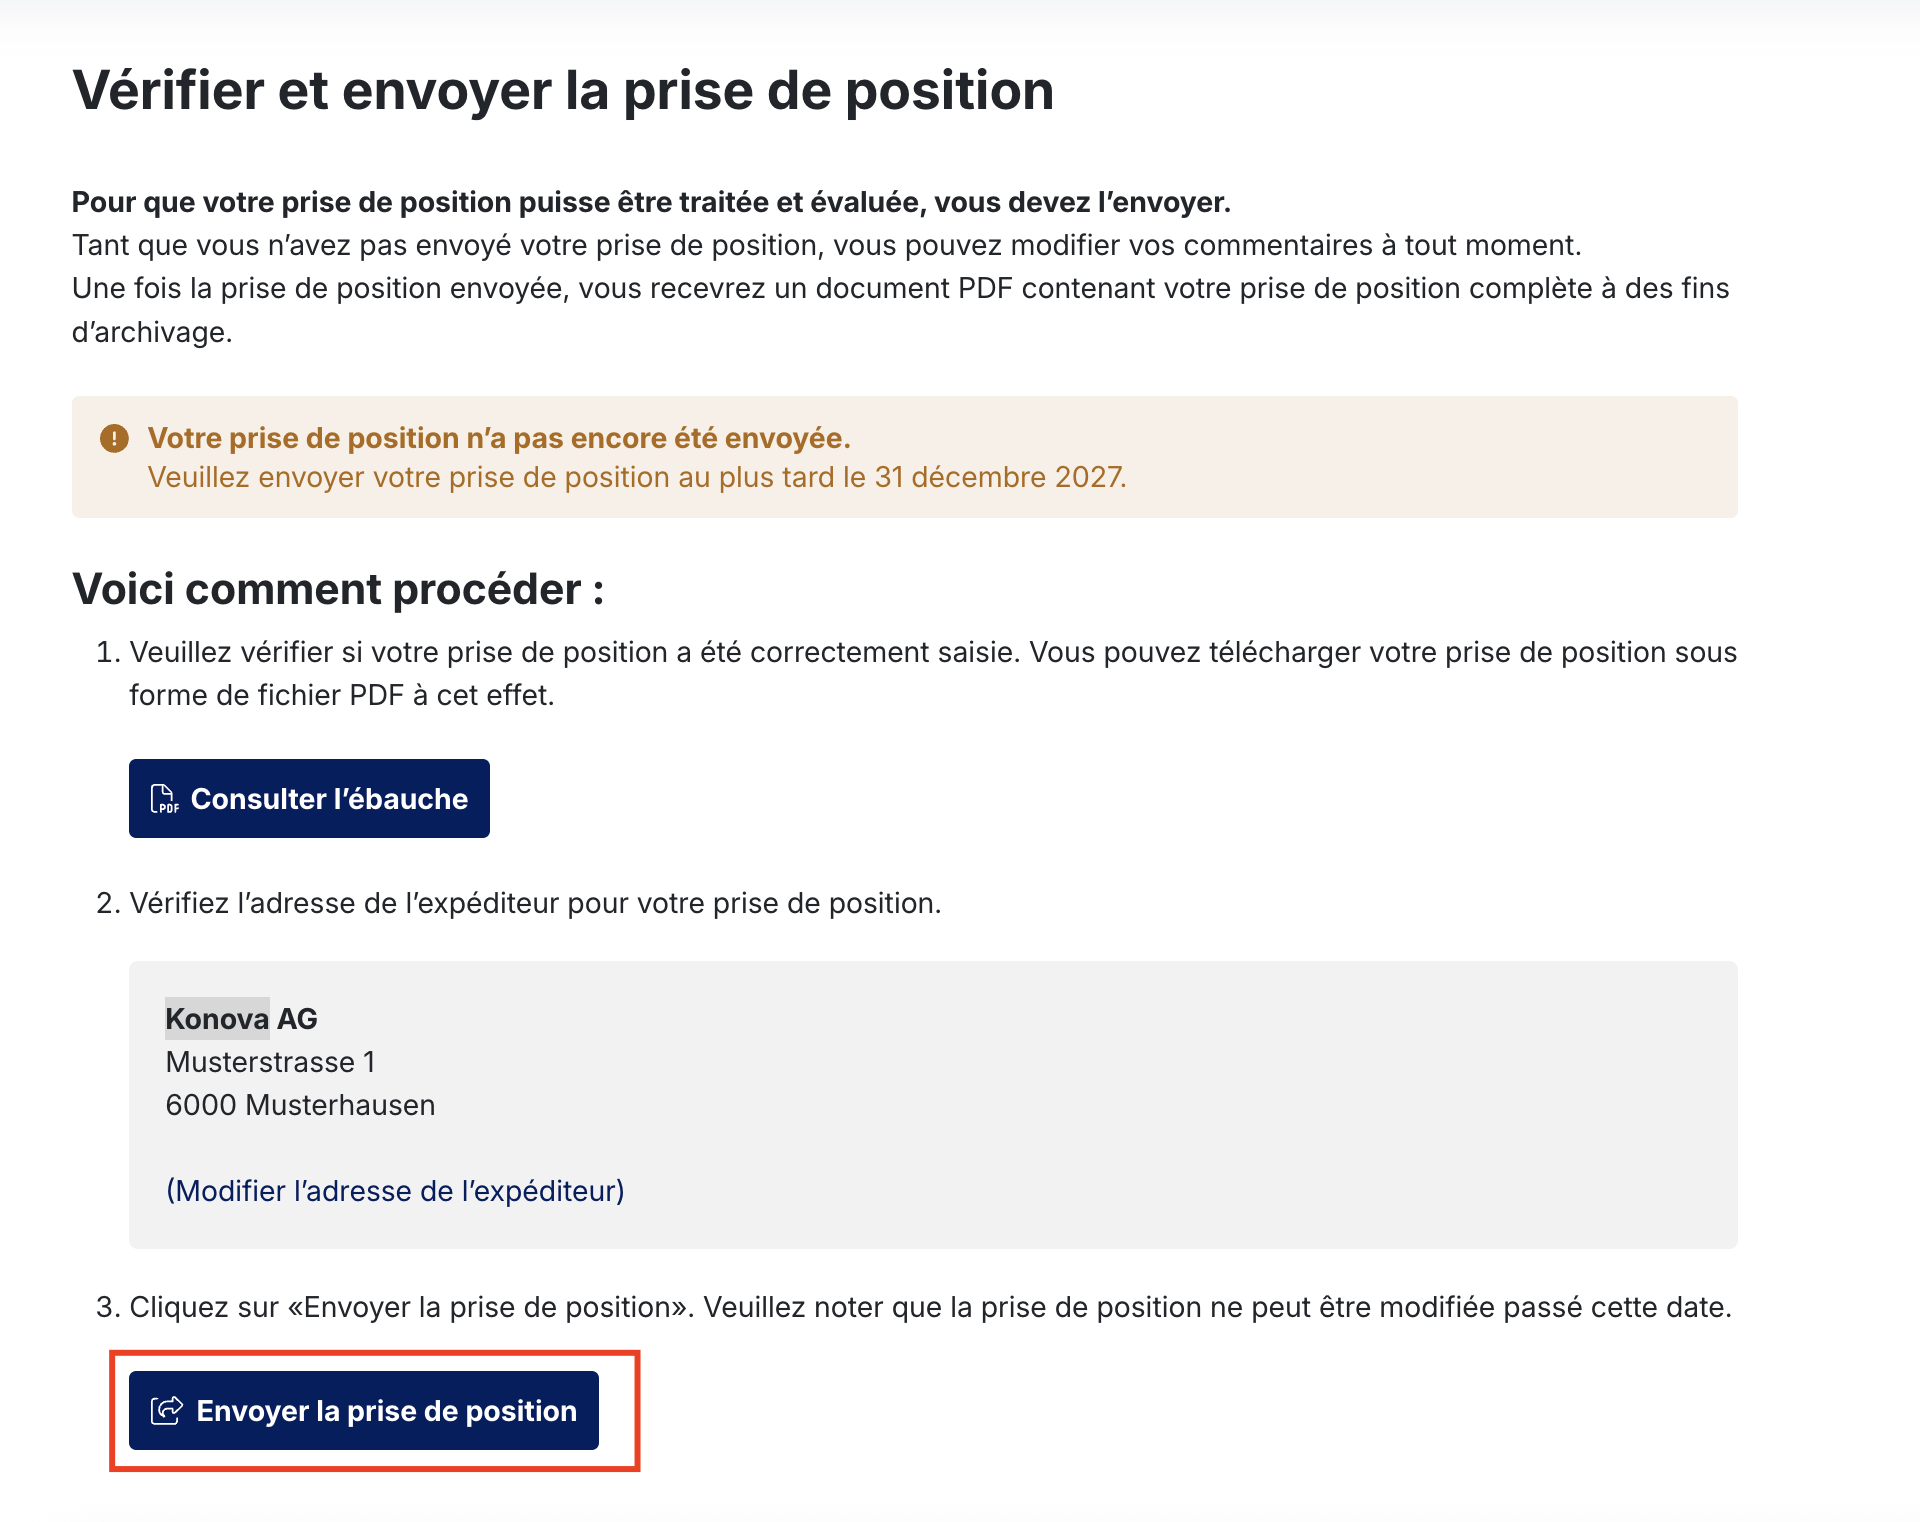This screenshot has height=1522, width=1920.
Task: Click the orange exclamation warning icon
Action: point(114,438)
